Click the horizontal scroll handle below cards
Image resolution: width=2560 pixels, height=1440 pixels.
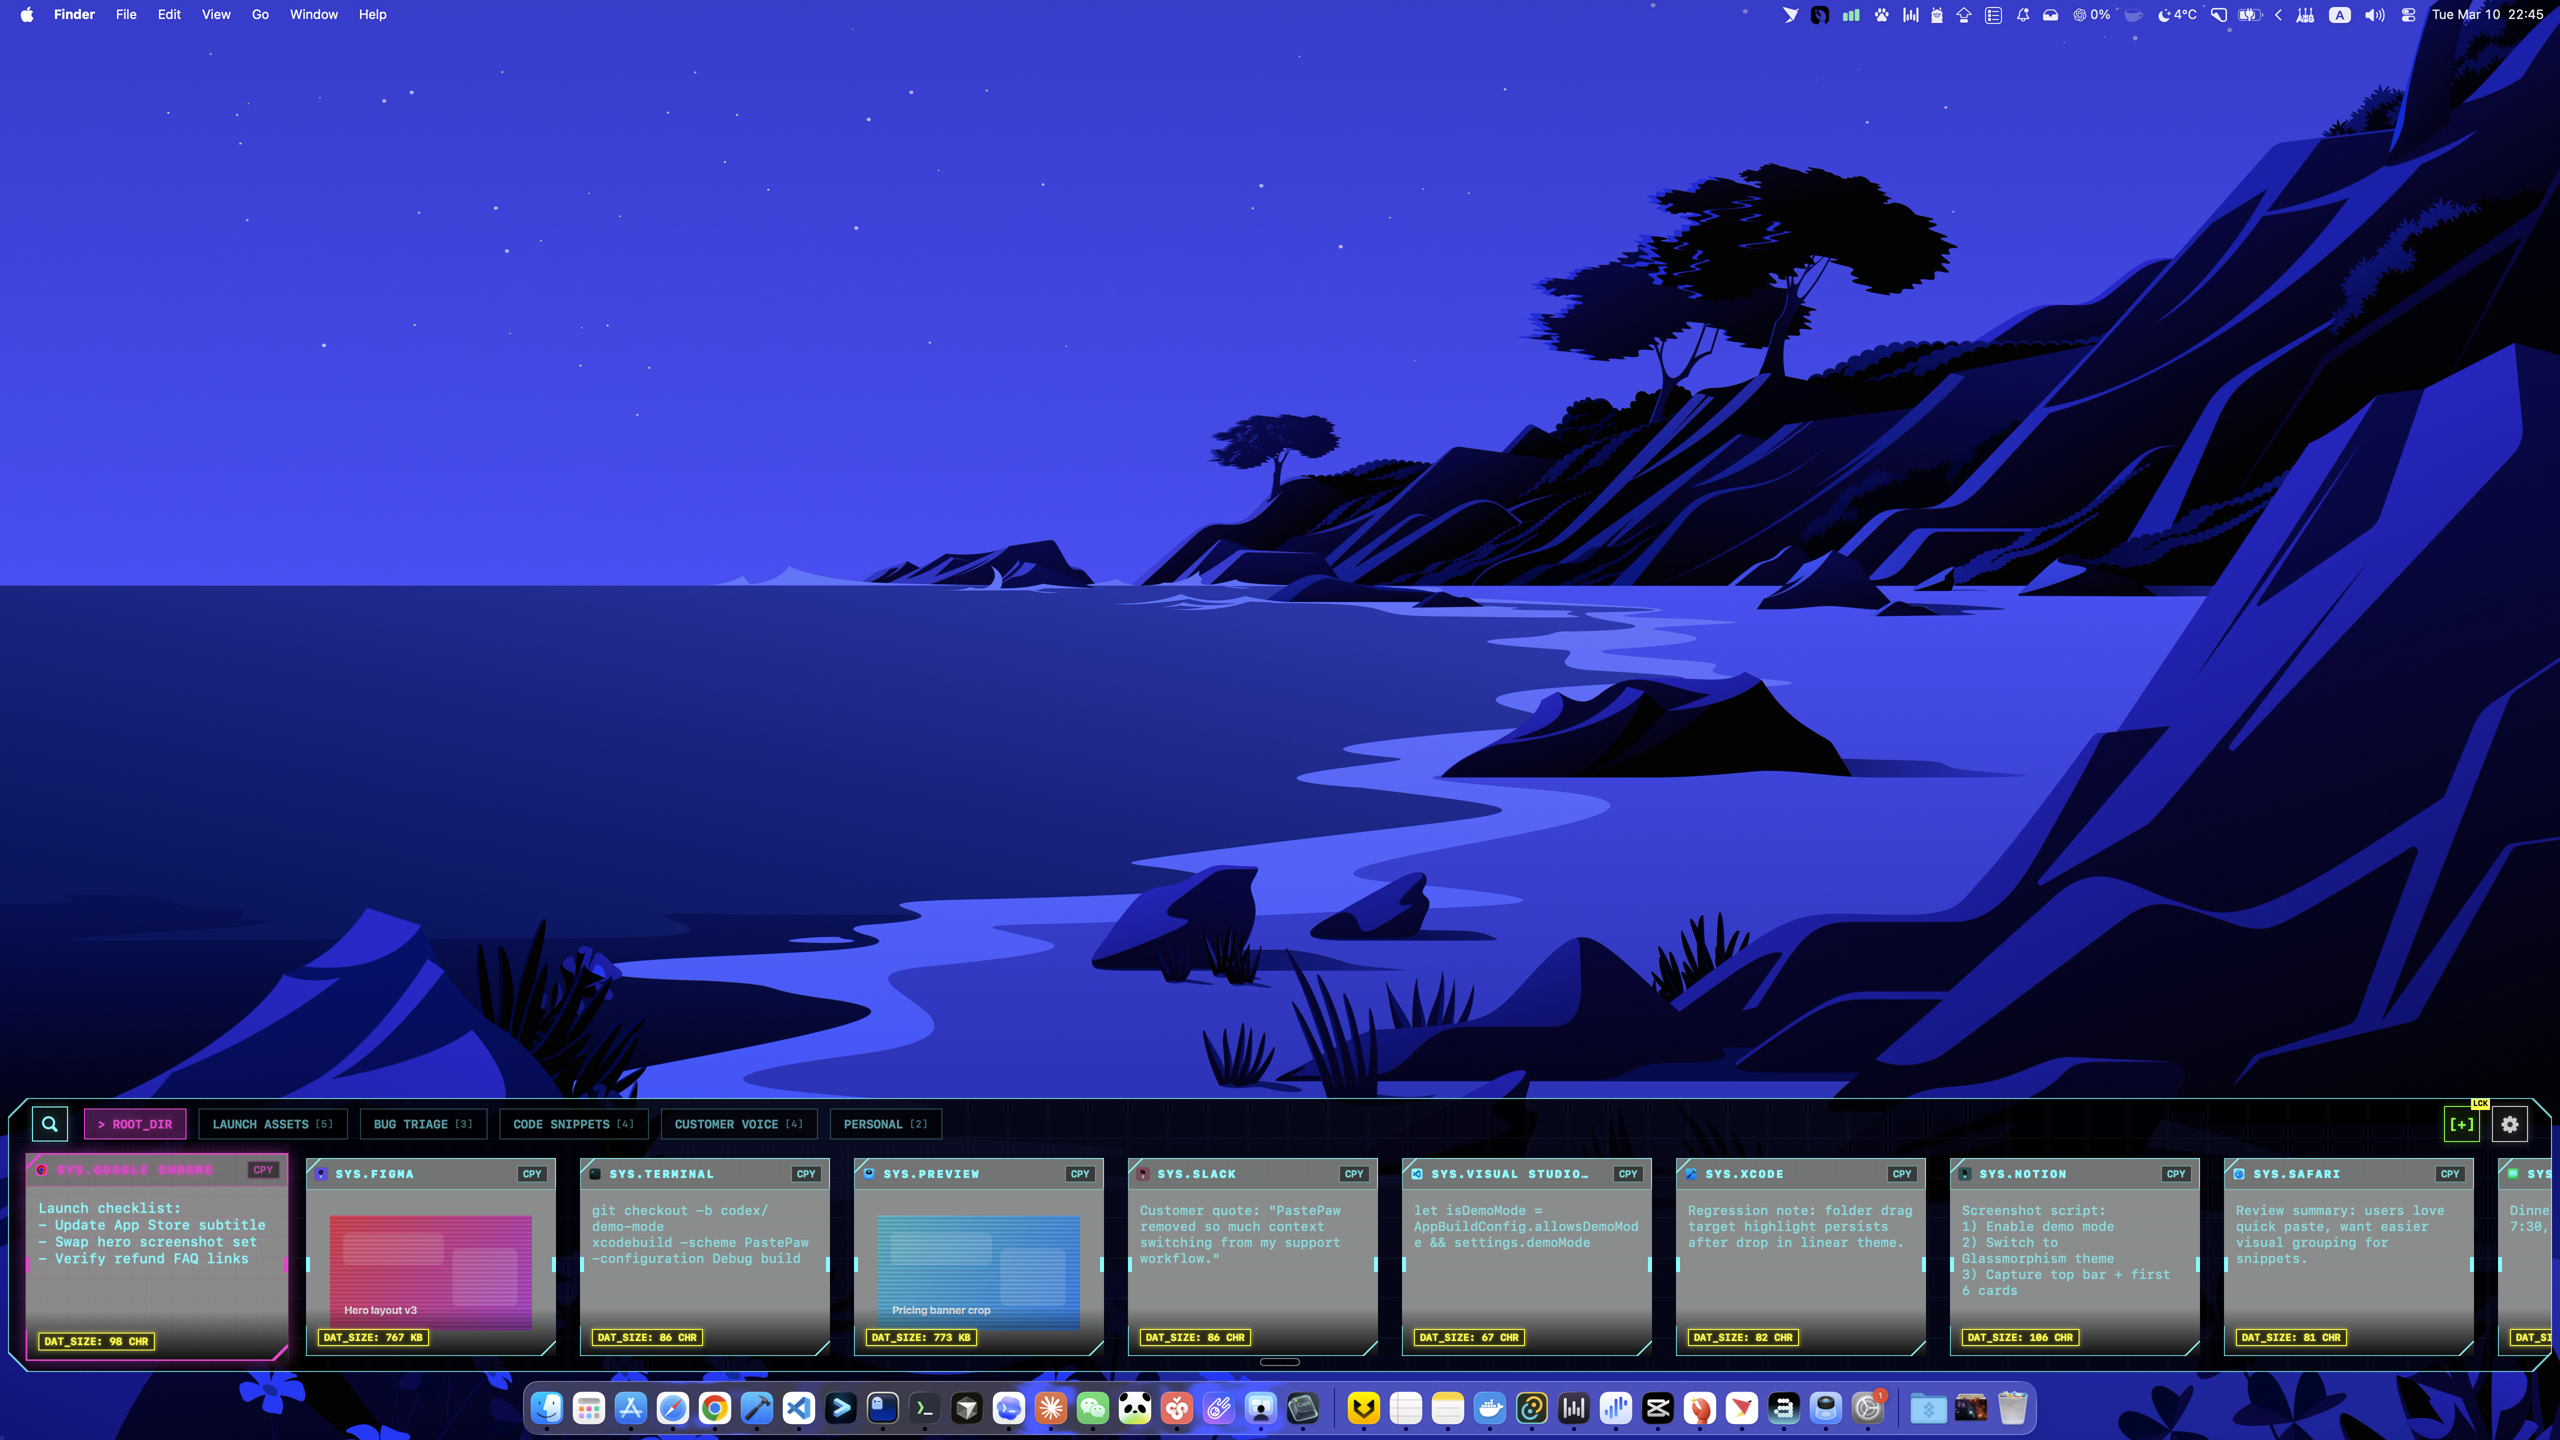1279,1362
